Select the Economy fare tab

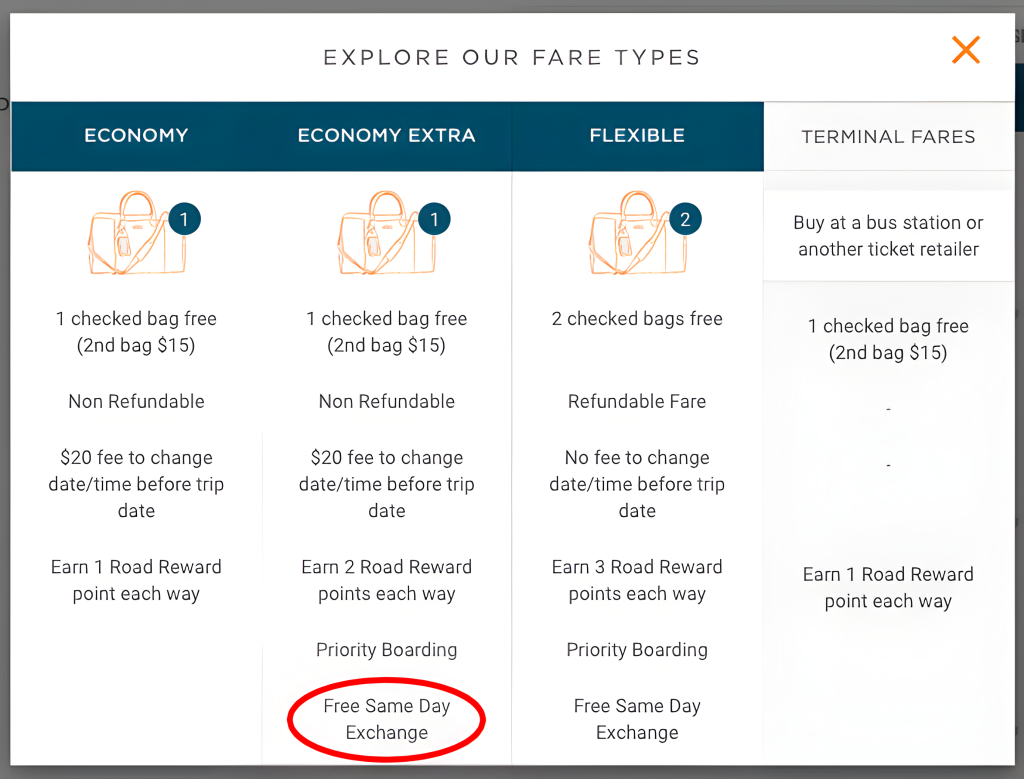point(136,136)
